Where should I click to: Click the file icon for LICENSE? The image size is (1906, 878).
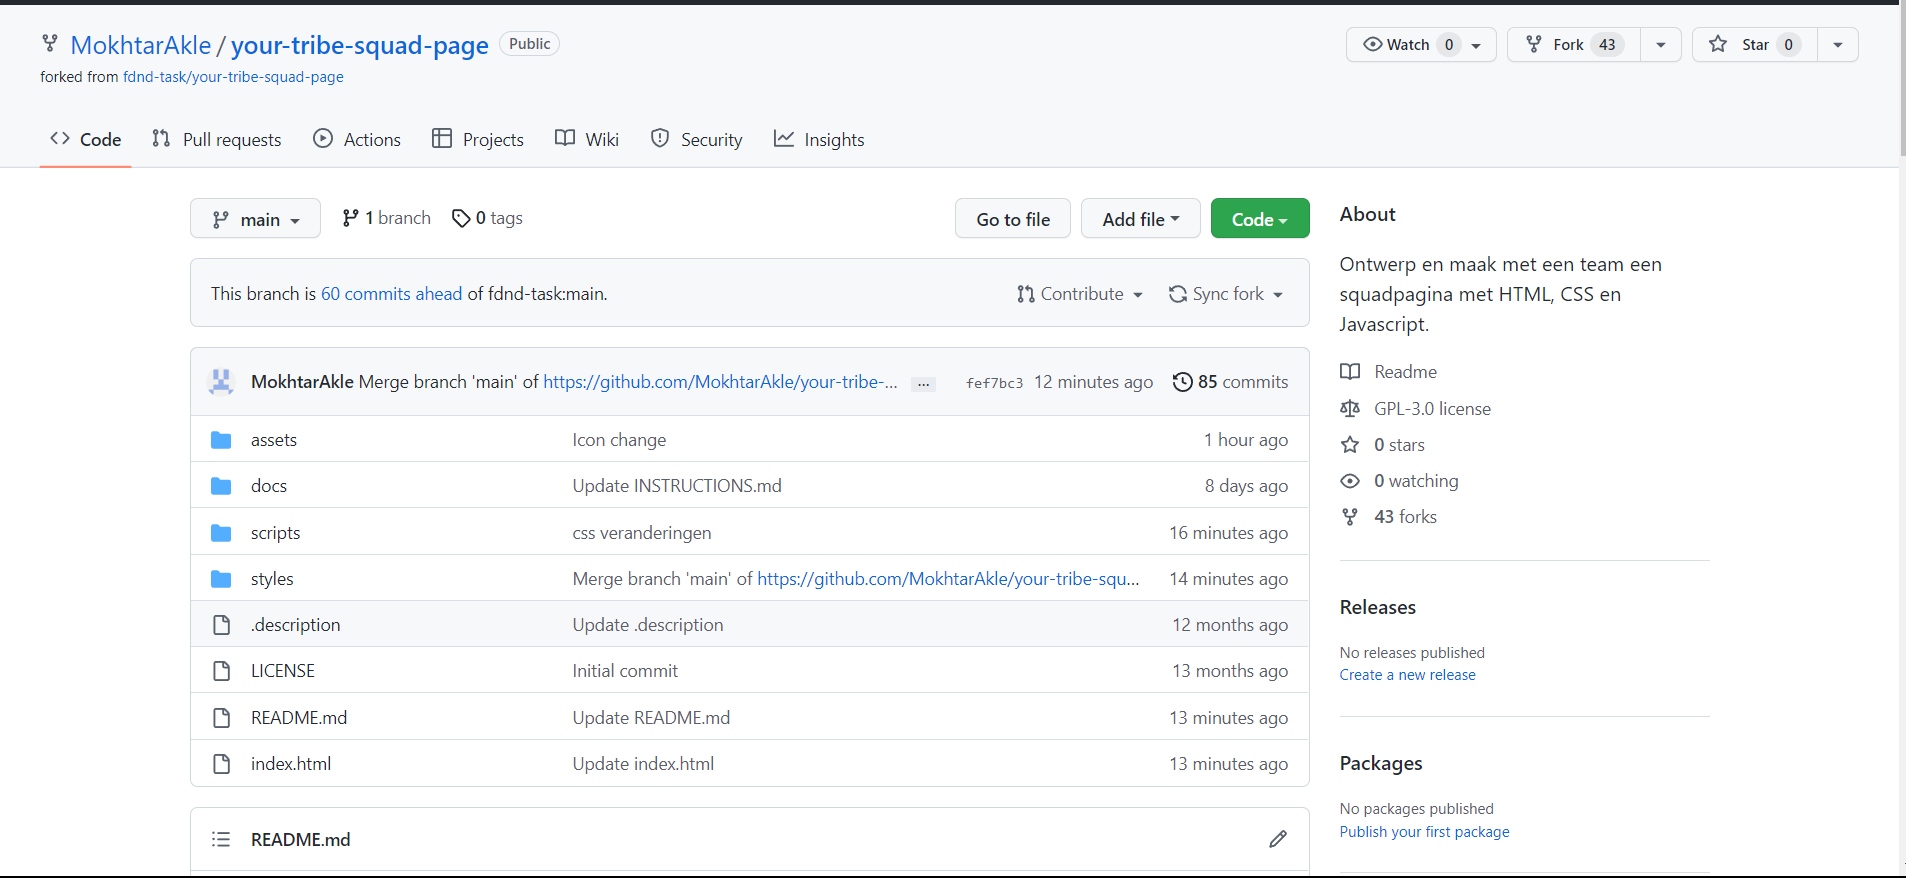click(x=221, y=671)
